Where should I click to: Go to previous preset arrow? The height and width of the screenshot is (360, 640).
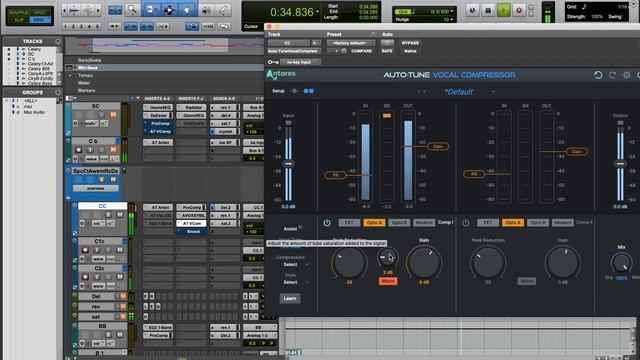(x=419, y=92)
